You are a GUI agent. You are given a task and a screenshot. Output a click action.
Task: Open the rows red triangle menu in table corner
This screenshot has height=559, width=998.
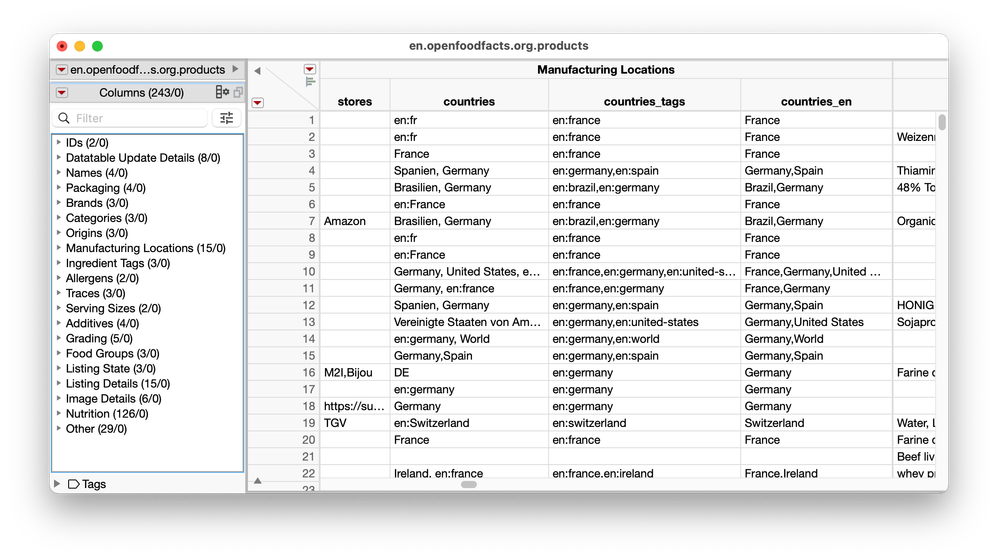click(x=258, y=103)
